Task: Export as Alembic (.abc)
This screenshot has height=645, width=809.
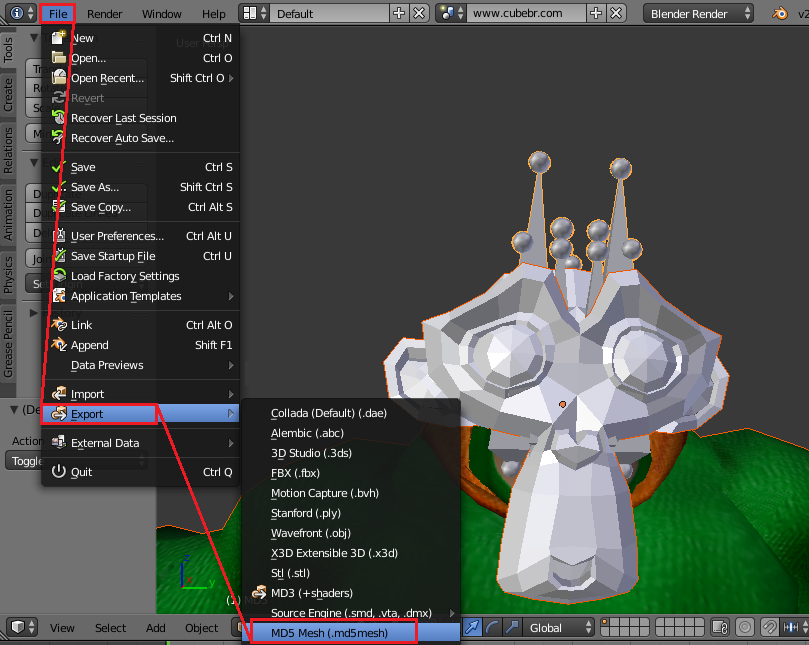Action: coord(351,433)
